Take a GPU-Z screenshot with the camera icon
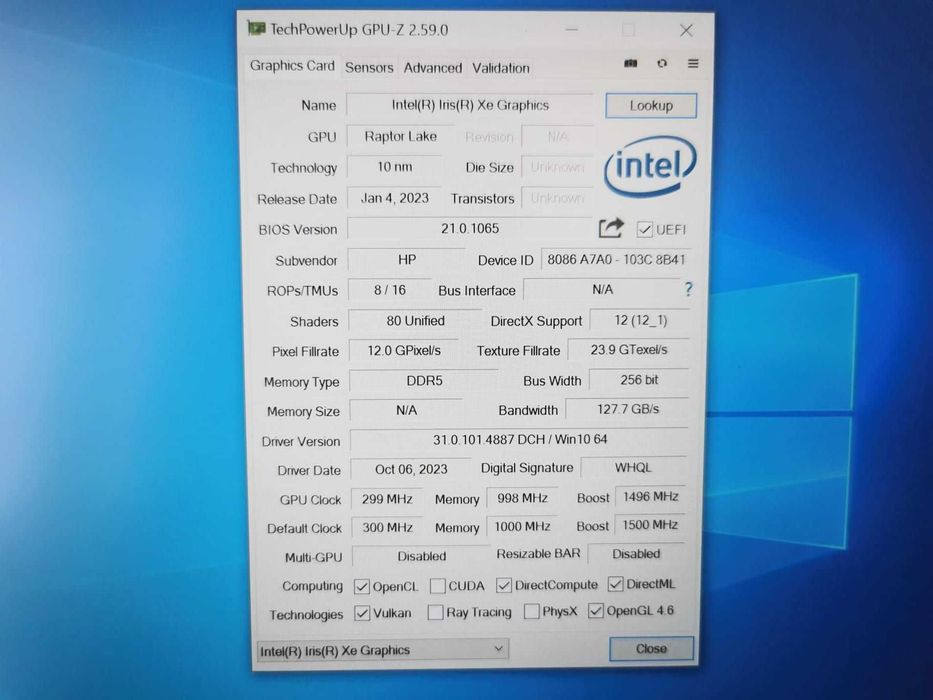The width and height of the screenshot is (933, 700). pyautogui.click(x=631, y=64)
